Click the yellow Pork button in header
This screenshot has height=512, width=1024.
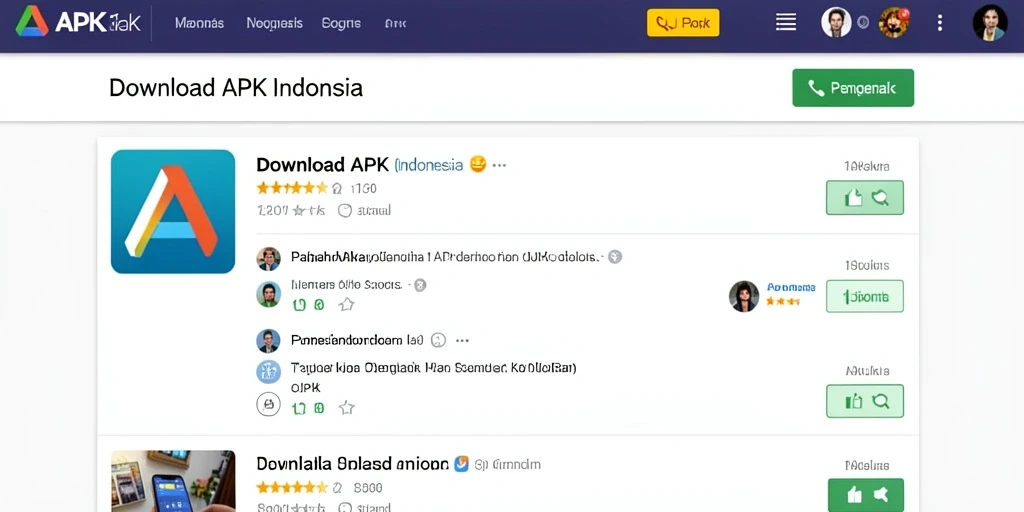(x=683, y=23)
